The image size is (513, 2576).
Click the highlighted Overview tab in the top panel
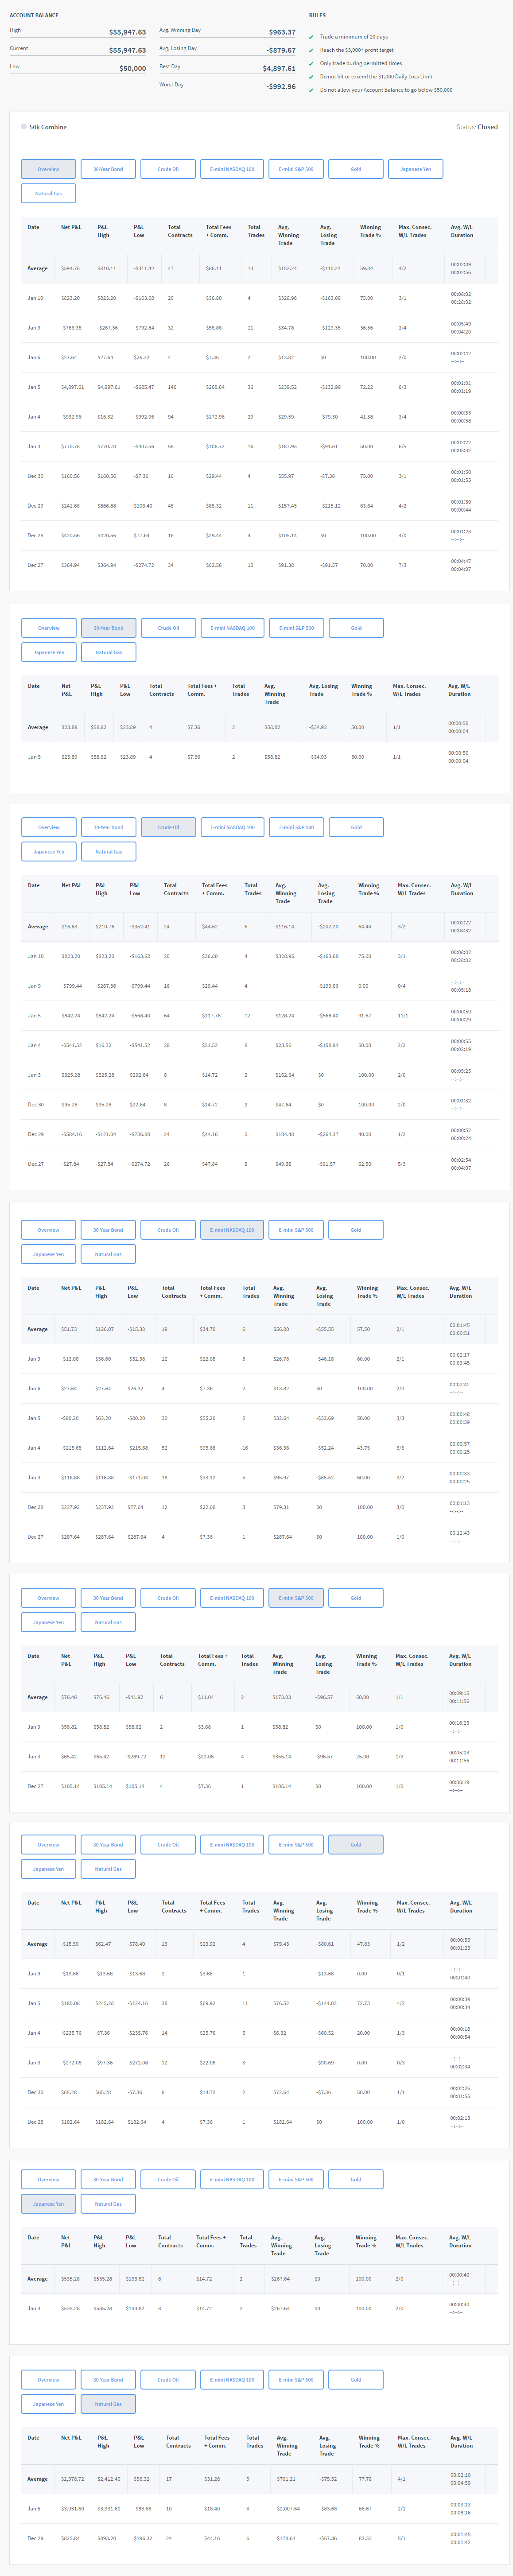click(x=48, y=169)
